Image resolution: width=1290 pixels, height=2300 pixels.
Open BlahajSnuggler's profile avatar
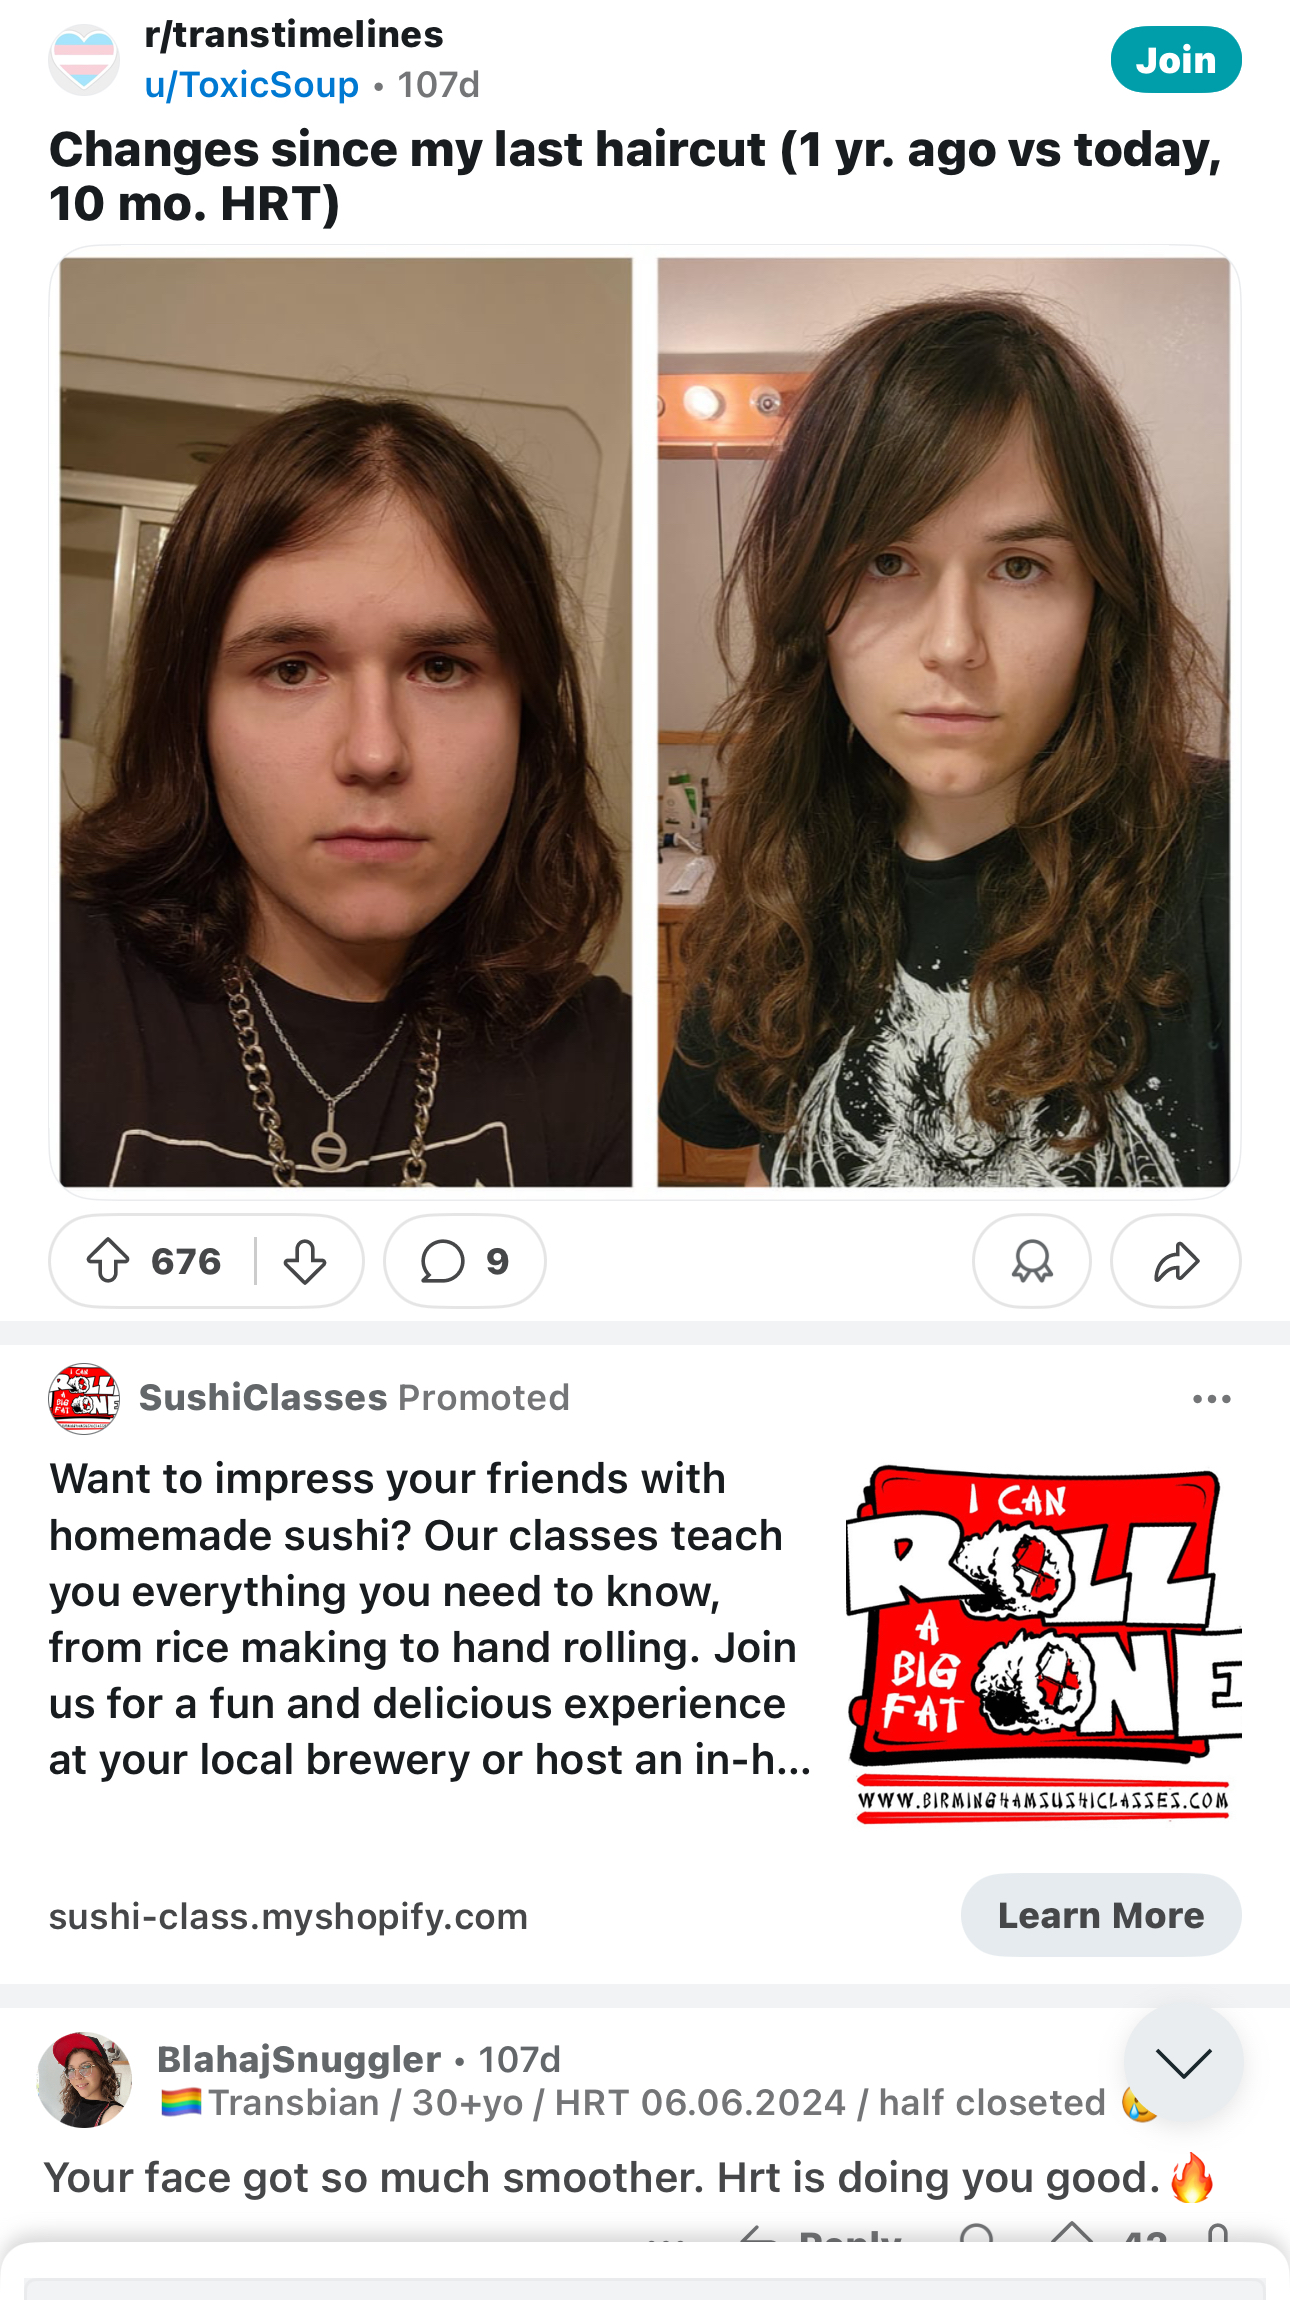point(85,2080)
